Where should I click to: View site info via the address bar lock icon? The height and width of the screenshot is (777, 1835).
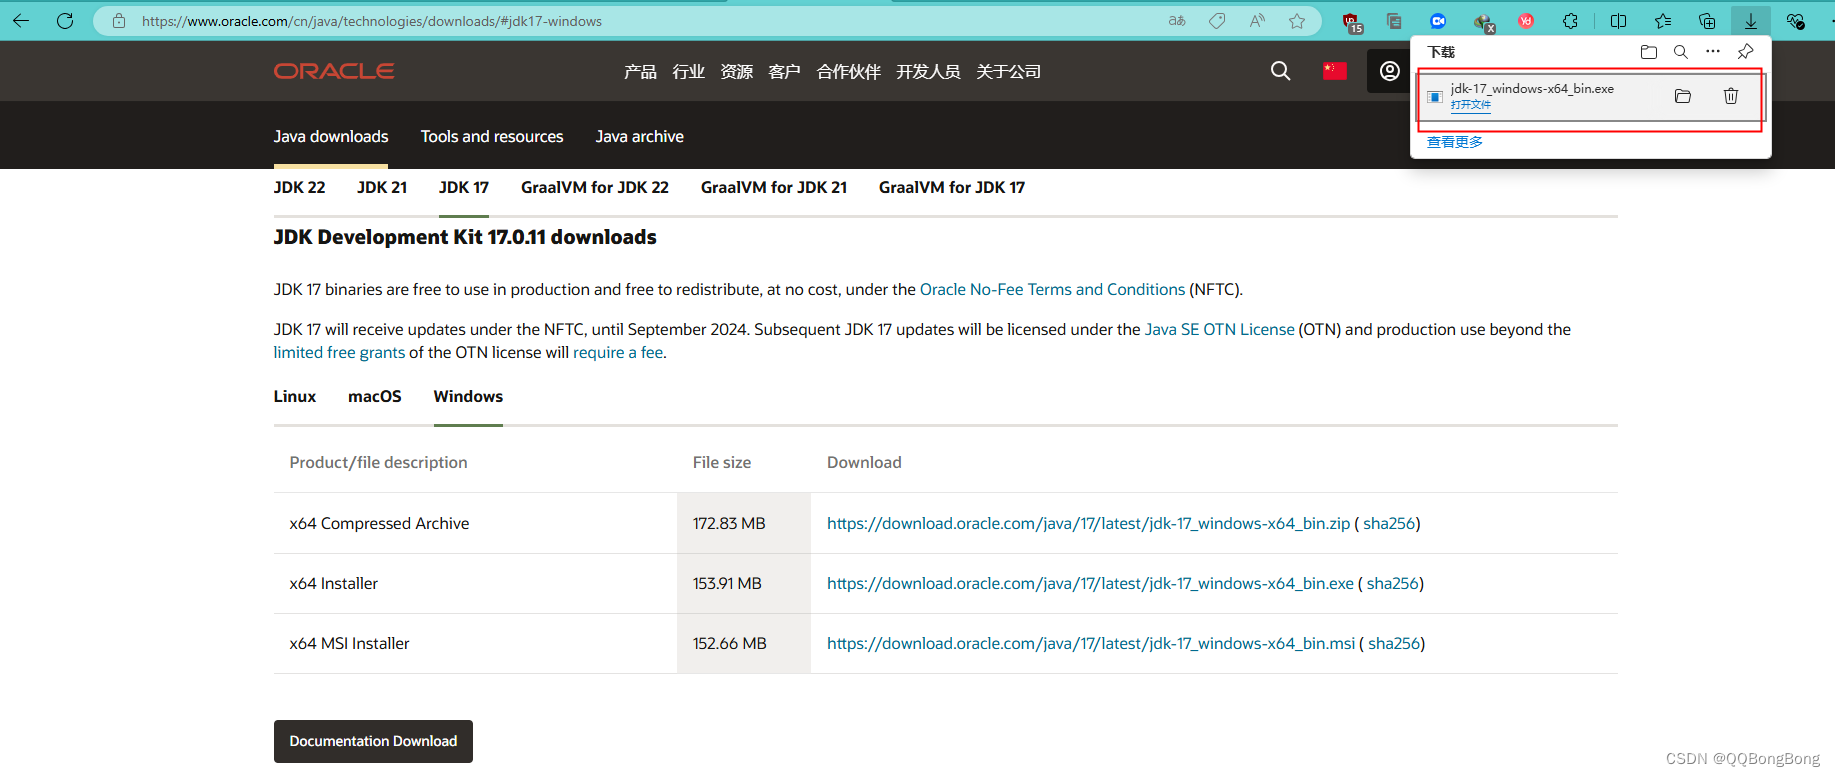tap(119, 21)
